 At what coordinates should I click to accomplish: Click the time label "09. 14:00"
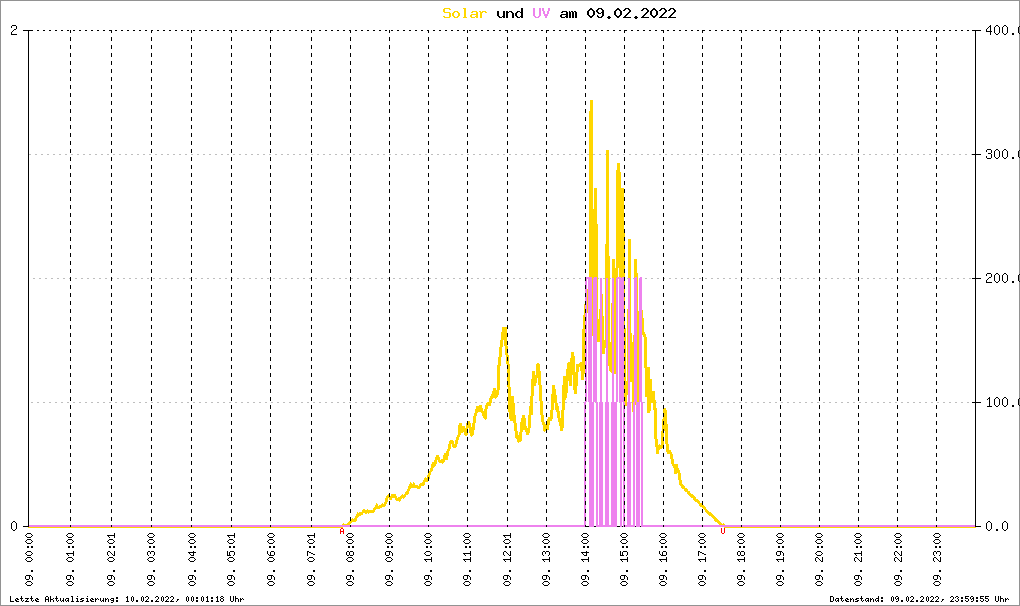coord(586,560)
